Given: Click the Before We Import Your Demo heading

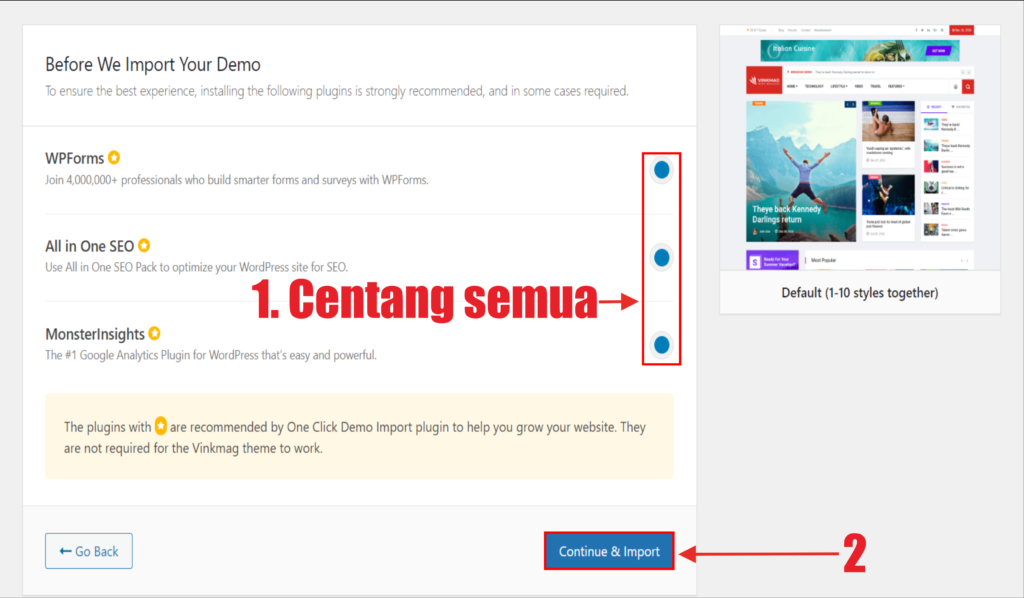Looking at the screenshot, I should 153,65.
